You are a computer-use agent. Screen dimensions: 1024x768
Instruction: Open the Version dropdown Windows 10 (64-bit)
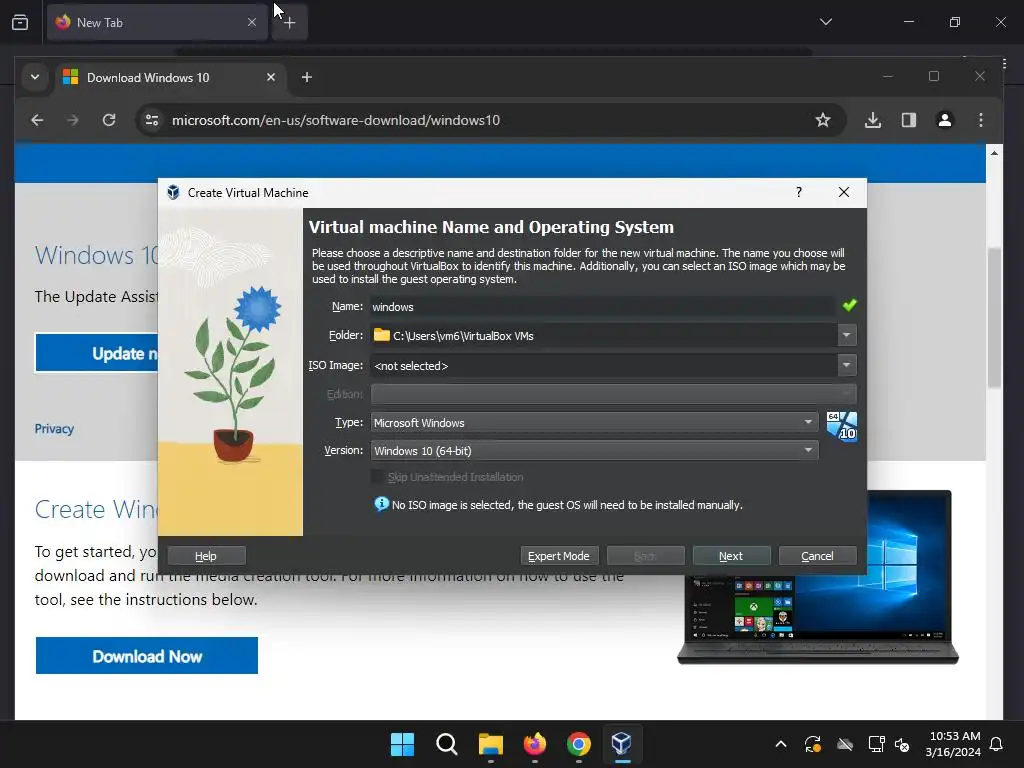594,451
